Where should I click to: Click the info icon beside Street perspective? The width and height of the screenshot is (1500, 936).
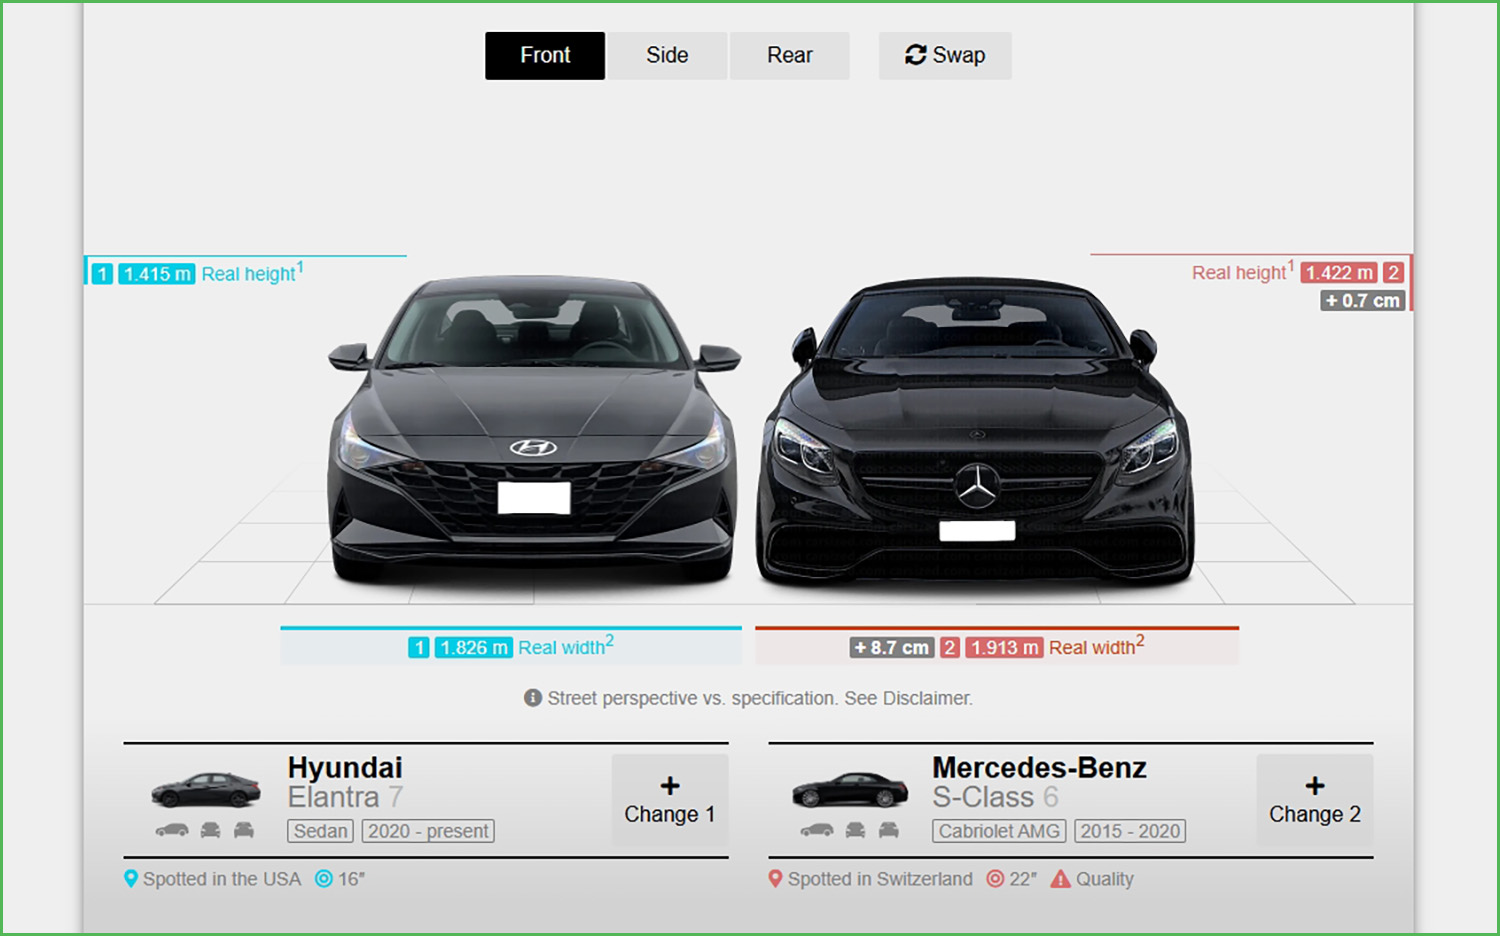[x=533, y=698]
